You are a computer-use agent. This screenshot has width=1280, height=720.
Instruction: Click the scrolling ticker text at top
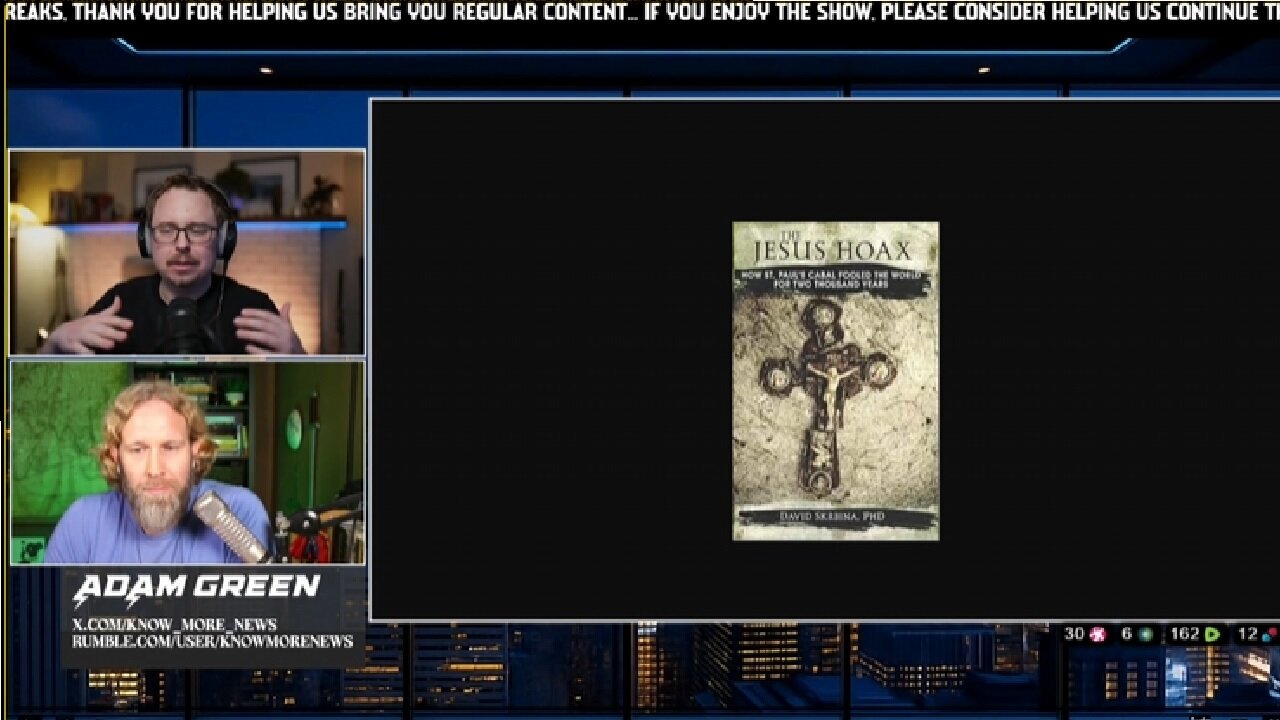click(640, 12)
